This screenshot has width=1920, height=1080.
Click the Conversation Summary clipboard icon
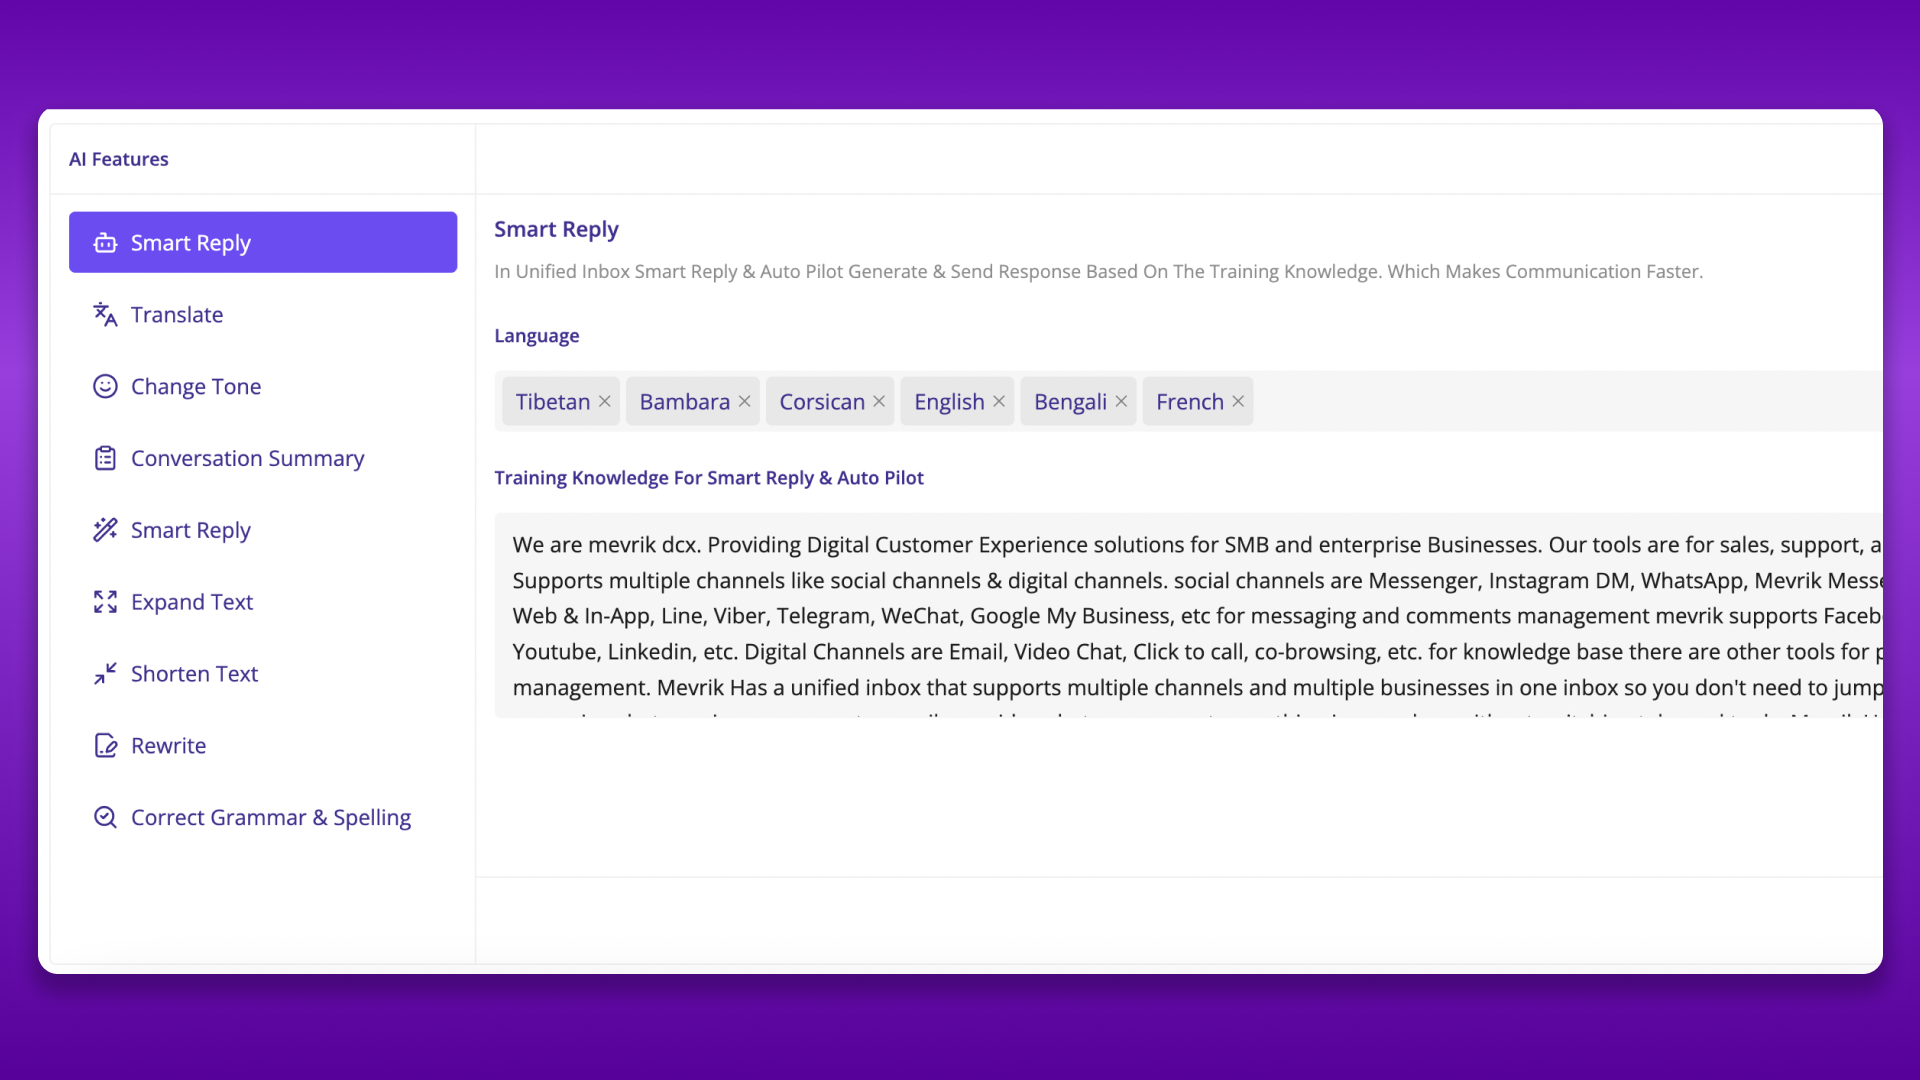(x=105, y=459)
